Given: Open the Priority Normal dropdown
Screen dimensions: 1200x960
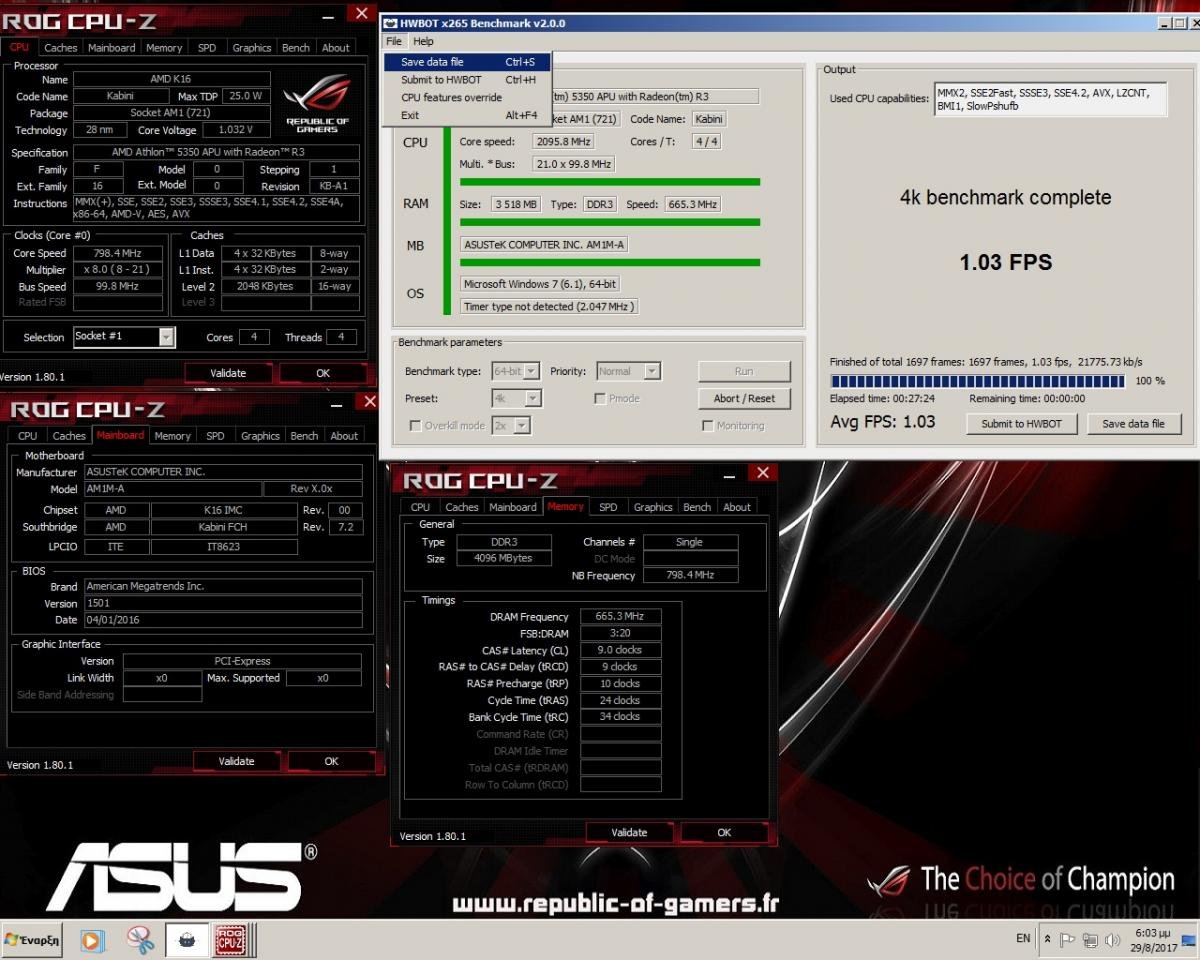Looking at the screenshot, I should pos(628,371).
